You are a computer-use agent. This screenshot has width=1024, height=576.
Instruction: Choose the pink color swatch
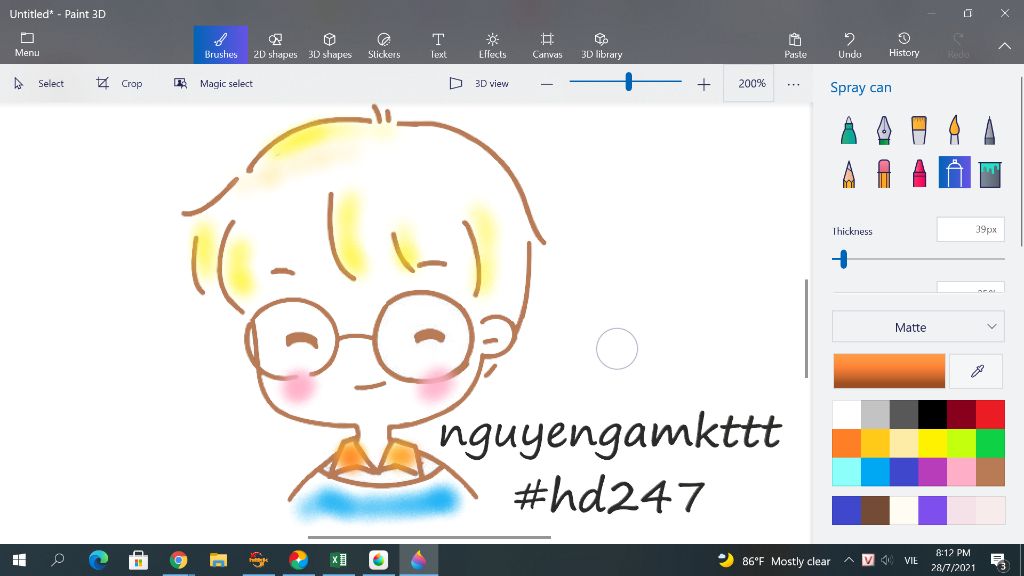pyautogui.click(x=961, y=472)
